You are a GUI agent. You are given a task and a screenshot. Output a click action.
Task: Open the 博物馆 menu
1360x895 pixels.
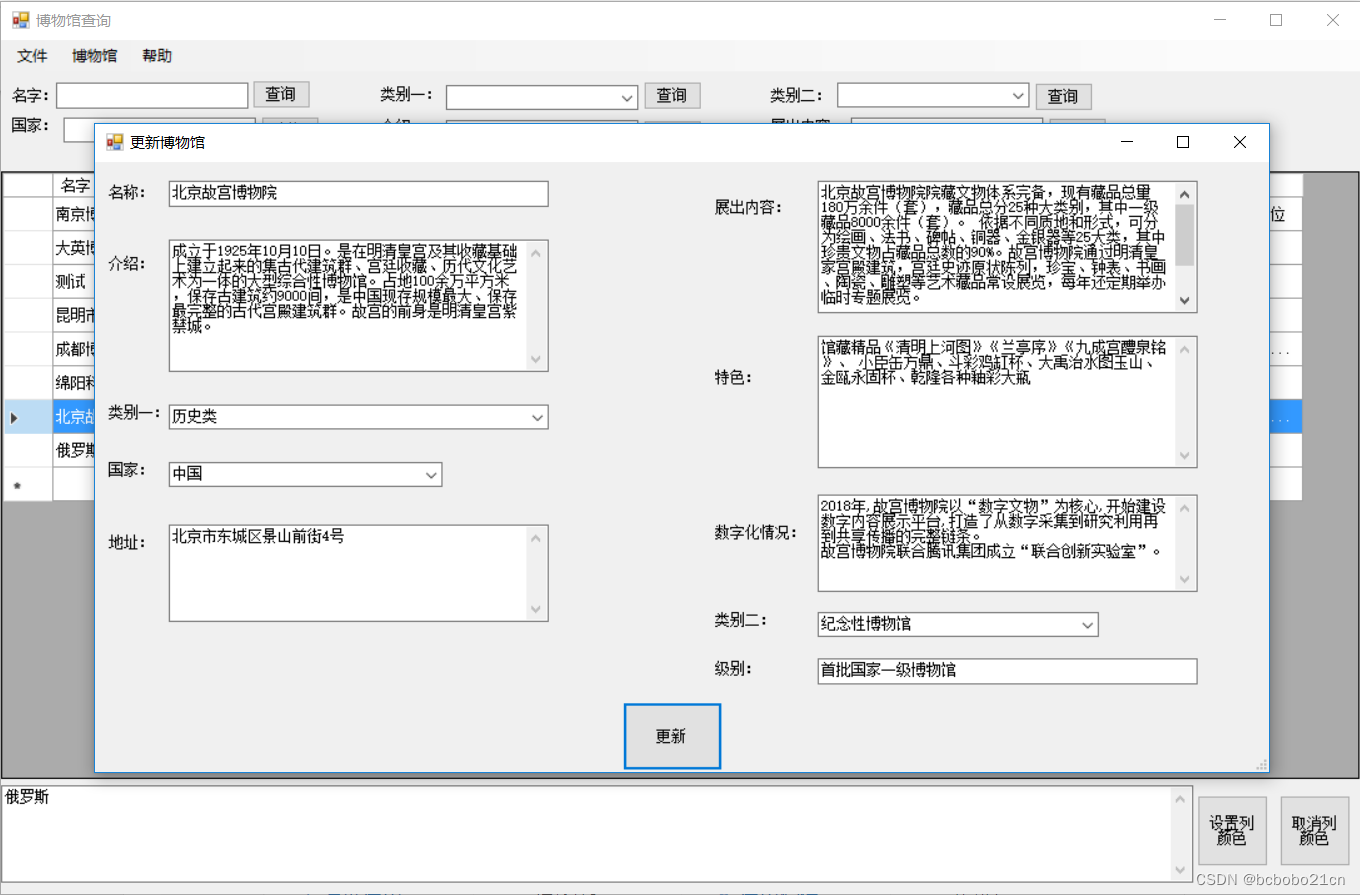[x=94, y=56]
